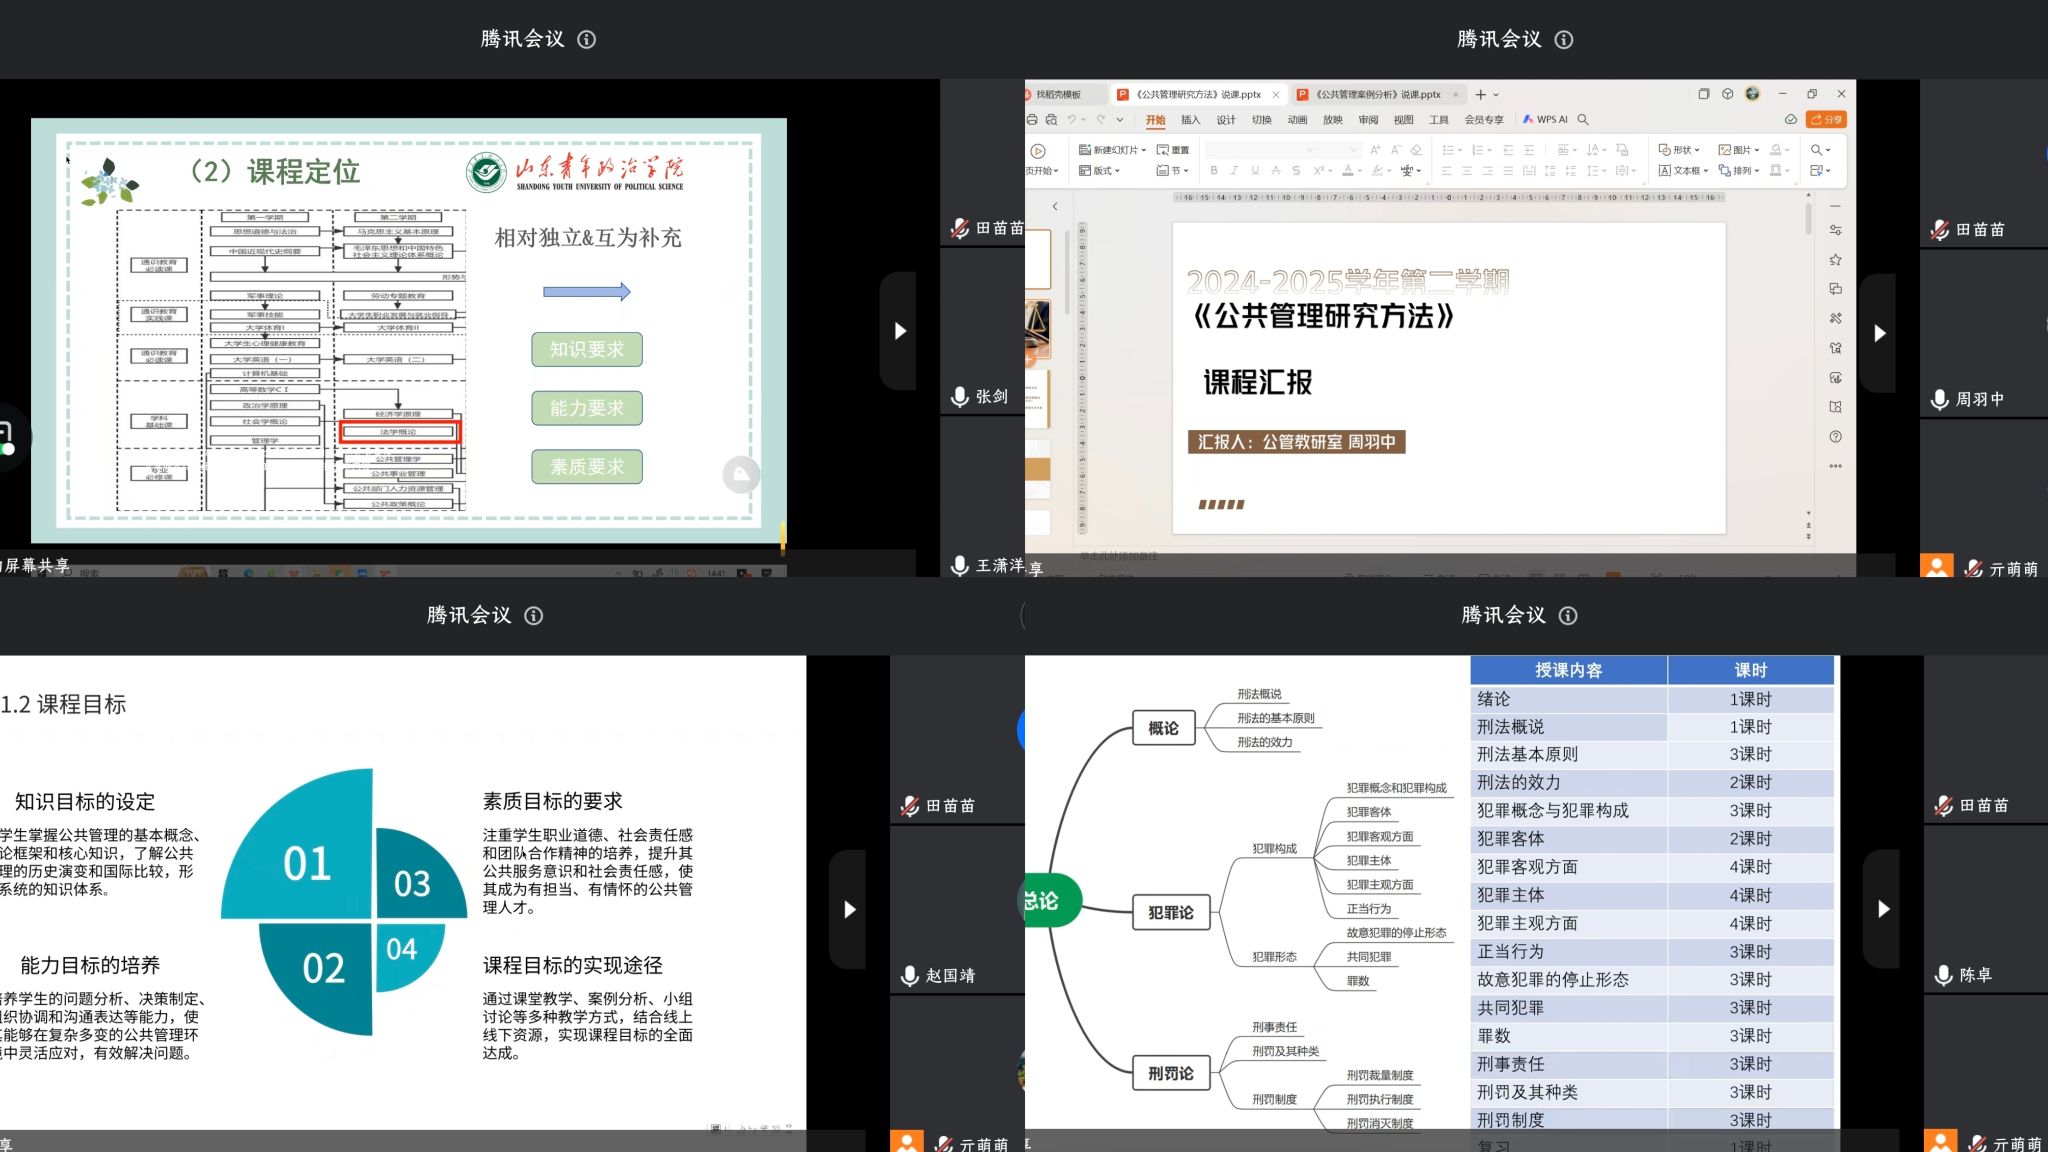Toggle italic formatting in WPS ribbon
This screenshot has width=2048, height=1152.
(1234, 171)
